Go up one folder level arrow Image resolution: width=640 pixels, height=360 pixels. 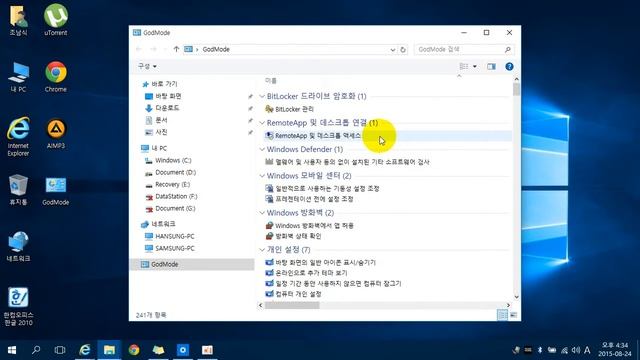tap(176, 49)
